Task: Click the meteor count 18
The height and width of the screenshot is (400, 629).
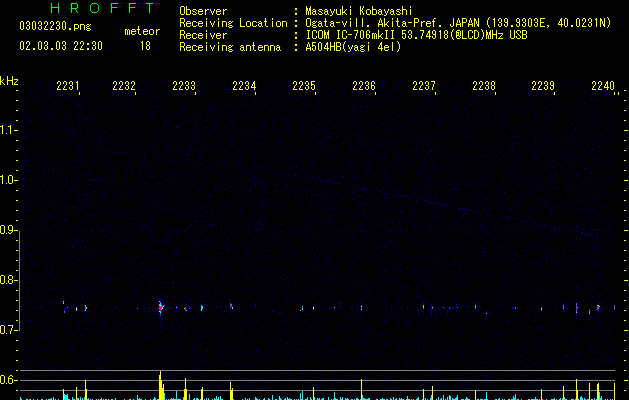Action: (145, 46)
